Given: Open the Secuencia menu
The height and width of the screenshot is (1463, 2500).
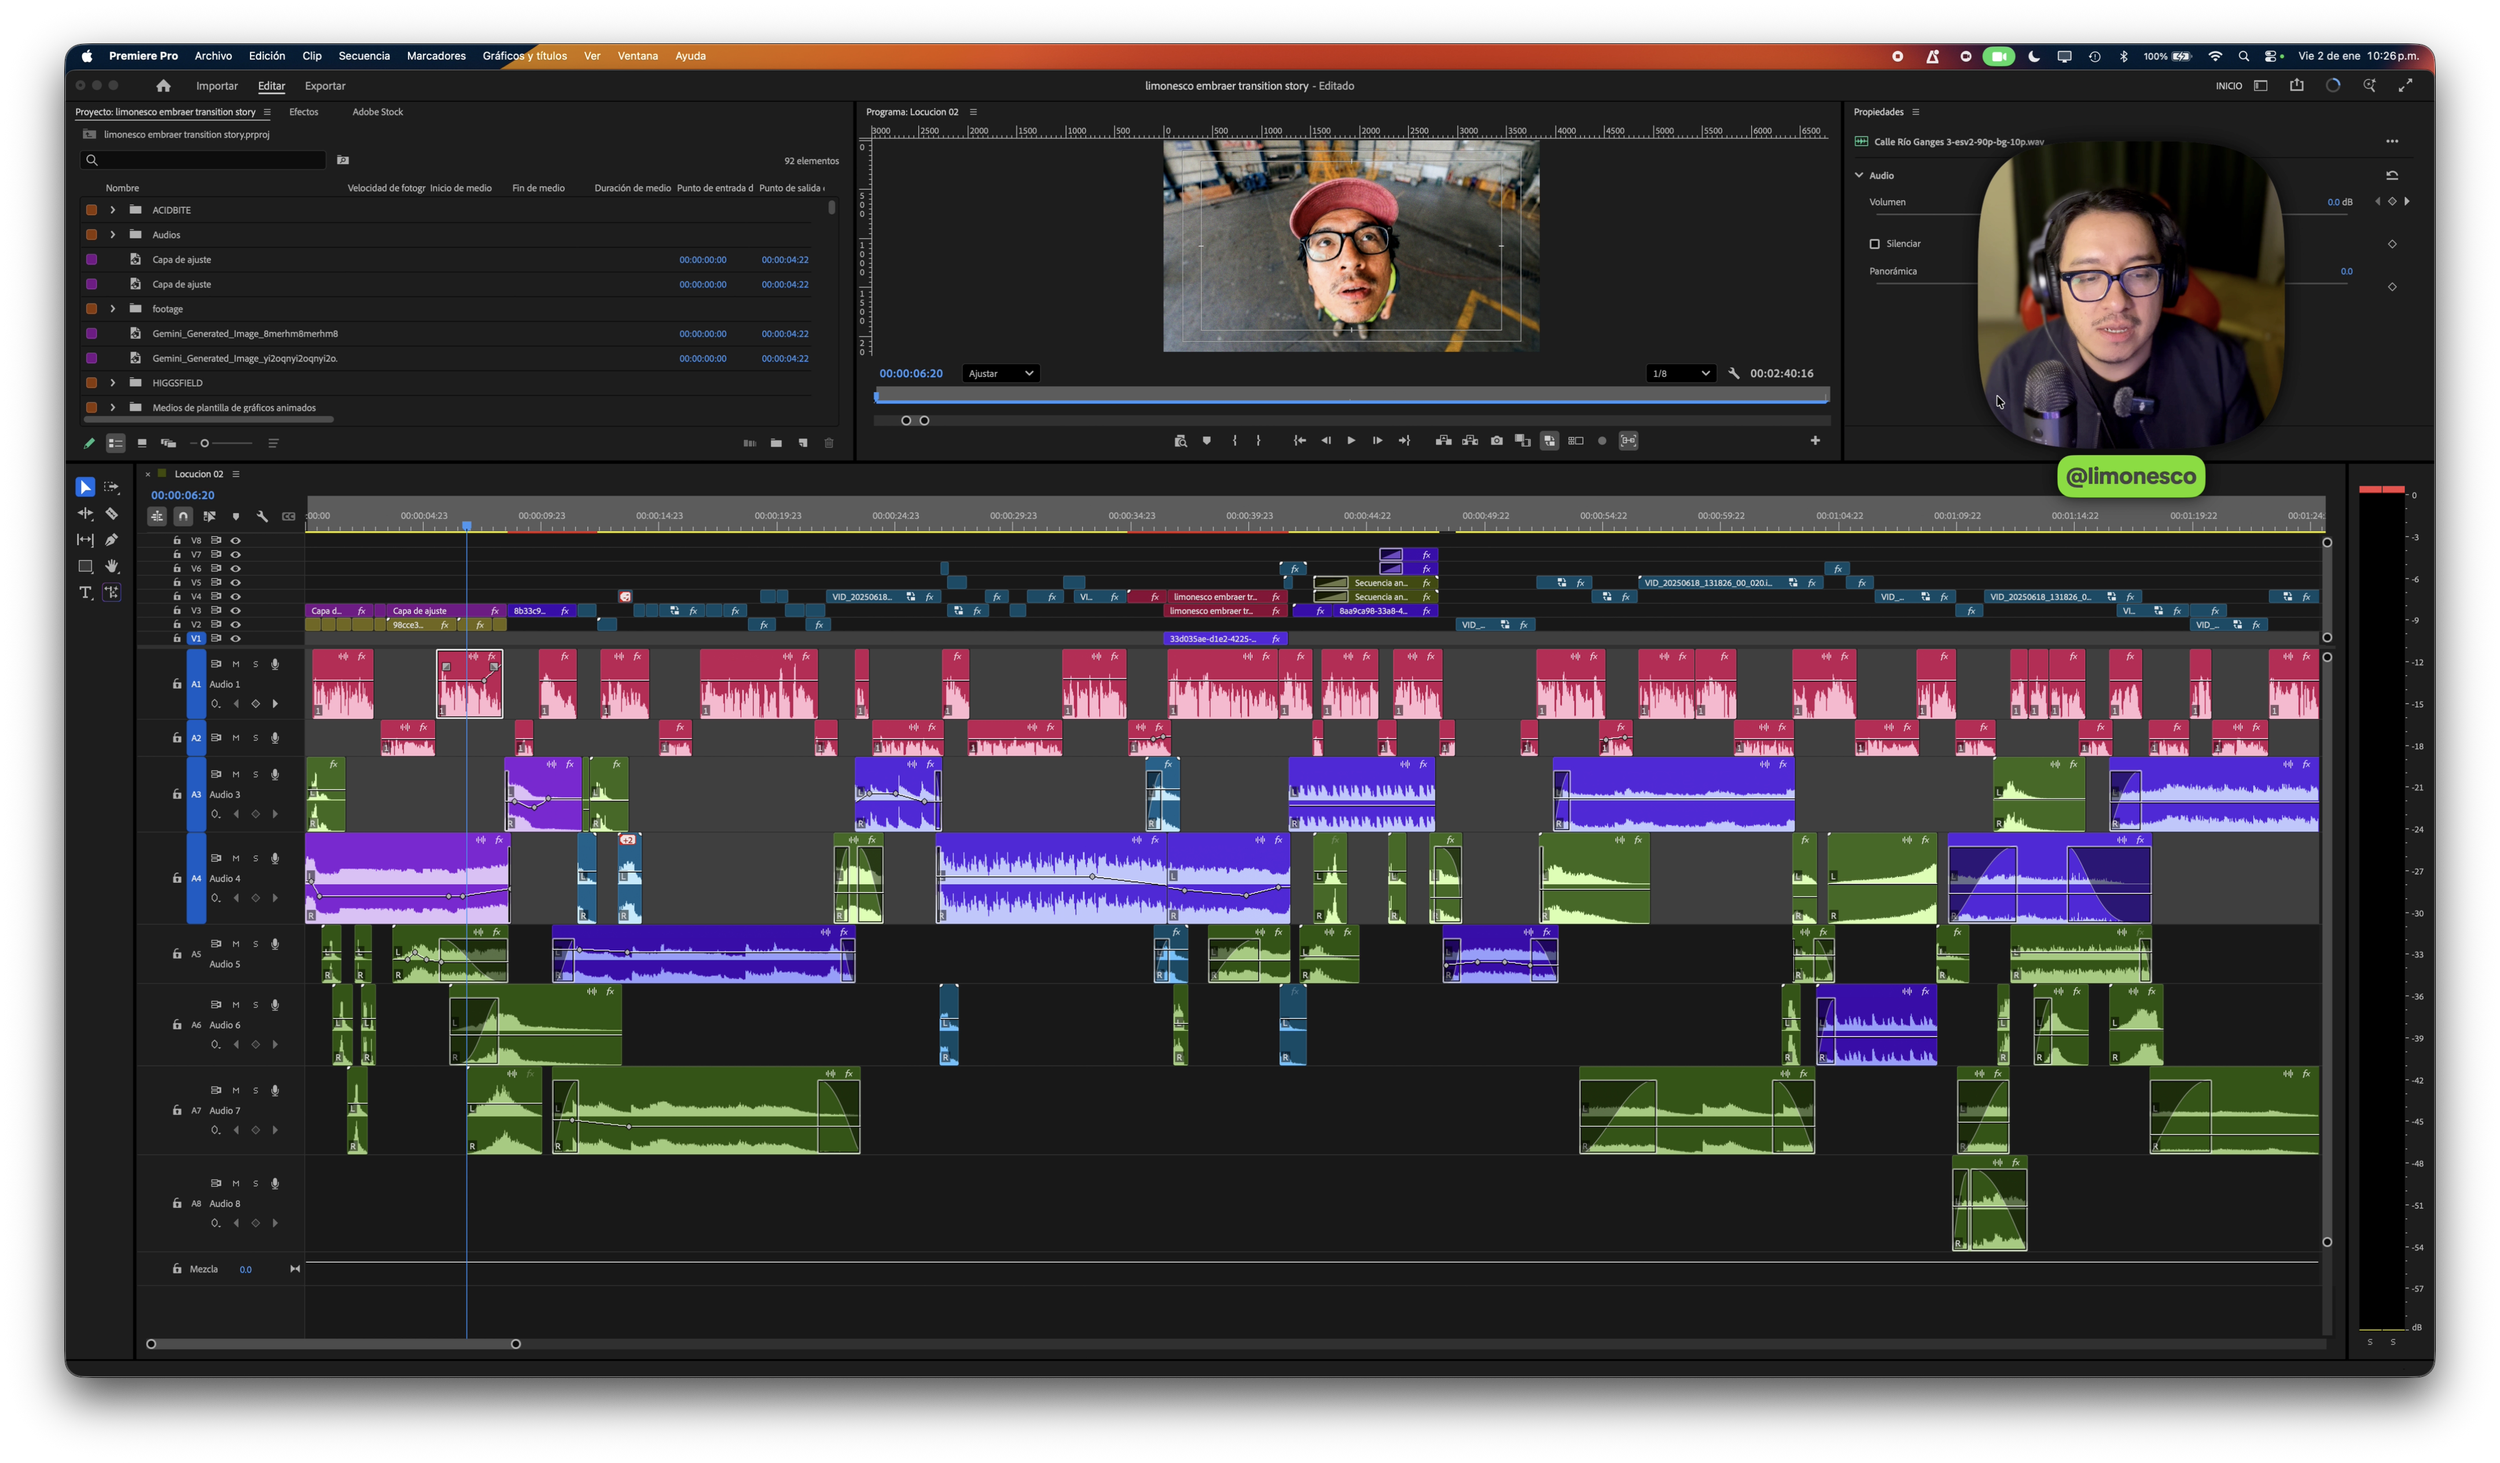Looking at the screenshot, I should click(364, 56).
